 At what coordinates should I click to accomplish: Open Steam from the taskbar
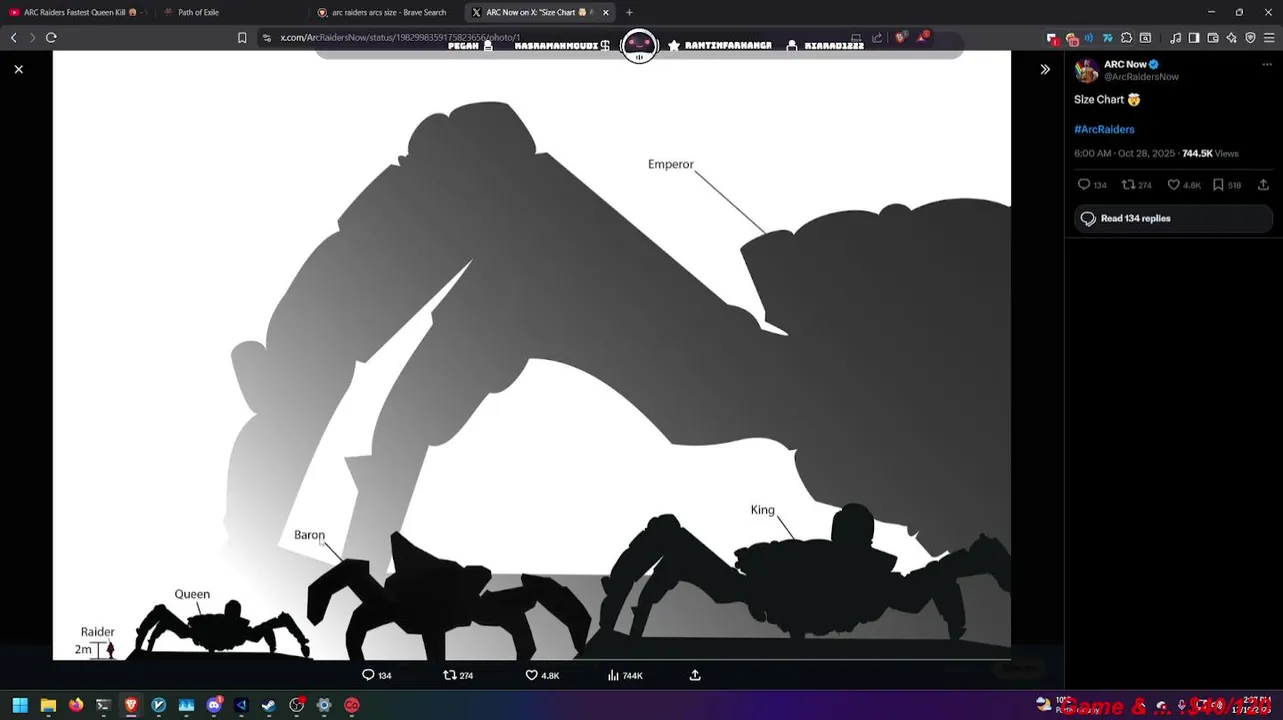(269, 705)
